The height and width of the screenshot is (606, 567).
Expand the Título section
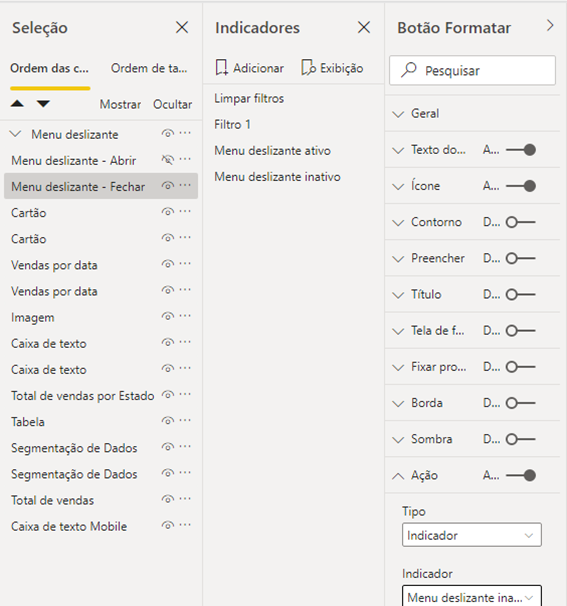pos(398,295)
